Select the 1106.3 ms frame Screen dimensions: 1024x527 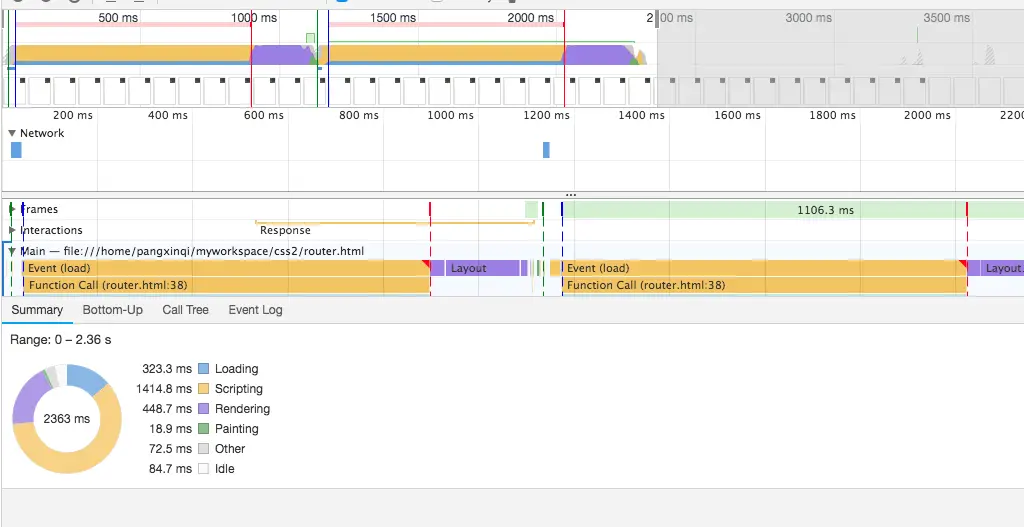(x=793, y=210)
